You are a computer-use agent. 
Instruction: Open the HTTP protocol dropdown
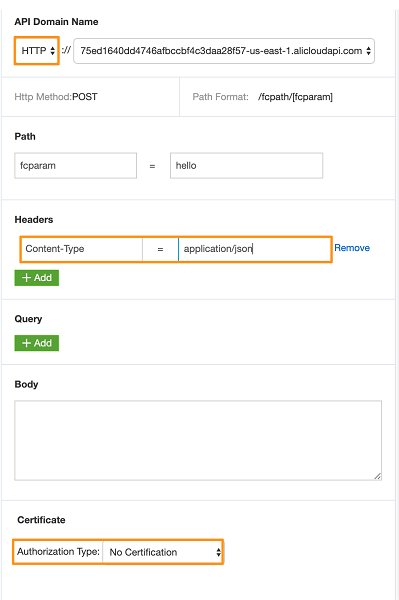tap(37, 51)
